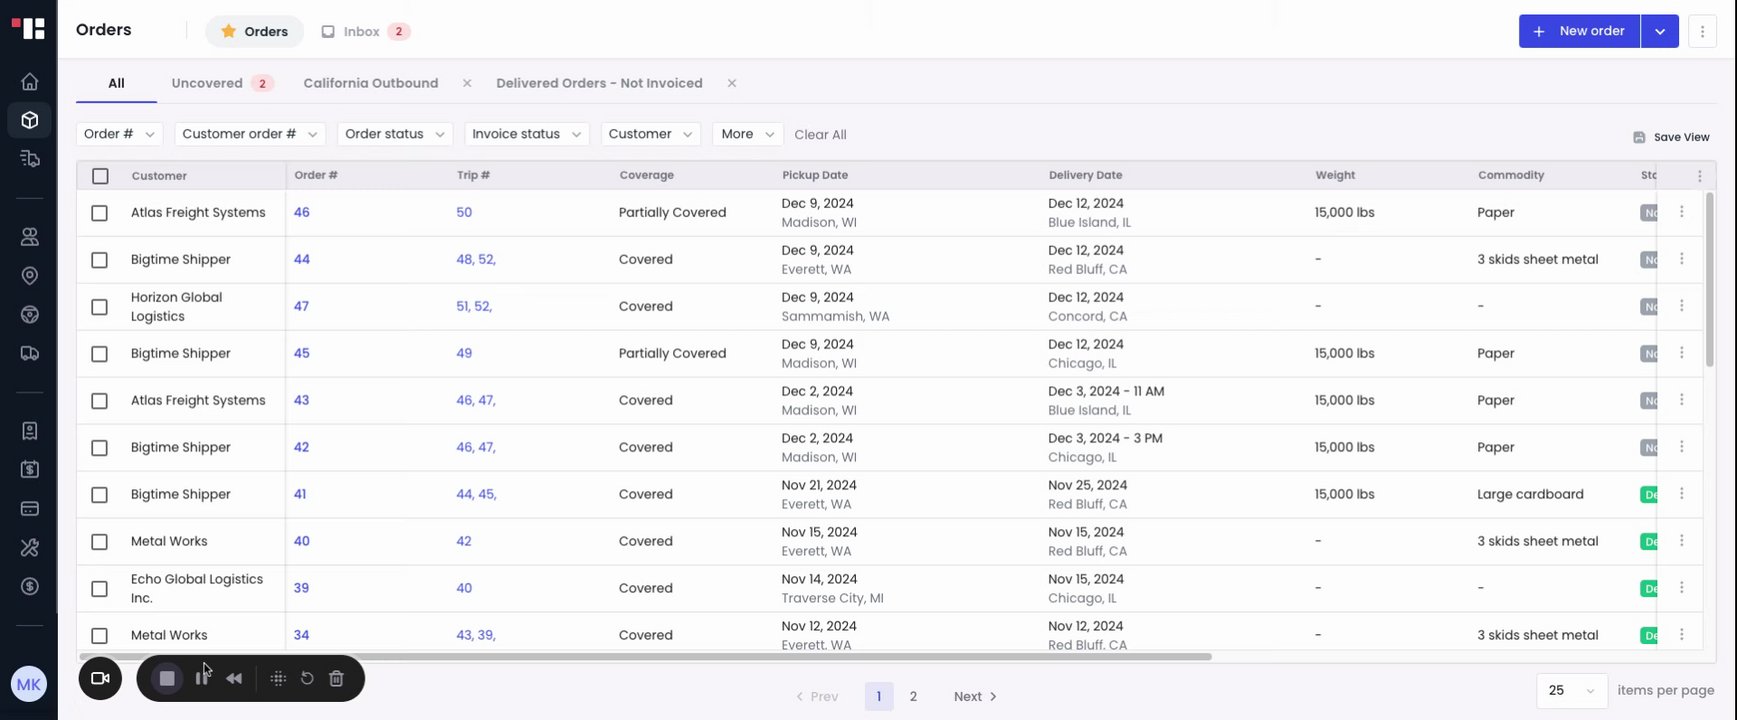The image size is (1737, 720).
Task: Click the New order button
Action: pyautogui.click(x=1579, y=31)
